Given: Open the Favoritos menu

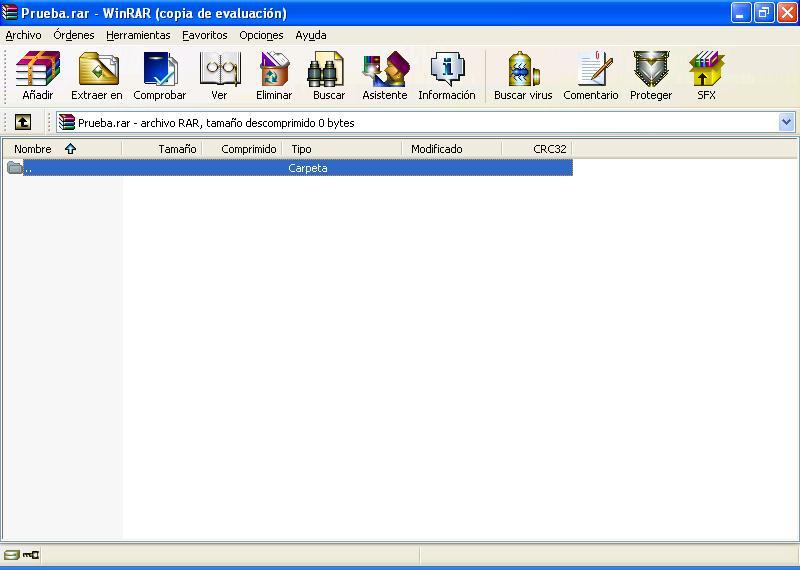Looking at the screenshot, I should coord(205,35).
